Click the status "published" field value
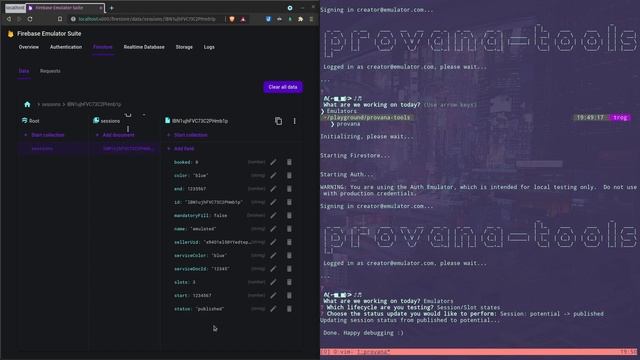 tap(210, 309)
